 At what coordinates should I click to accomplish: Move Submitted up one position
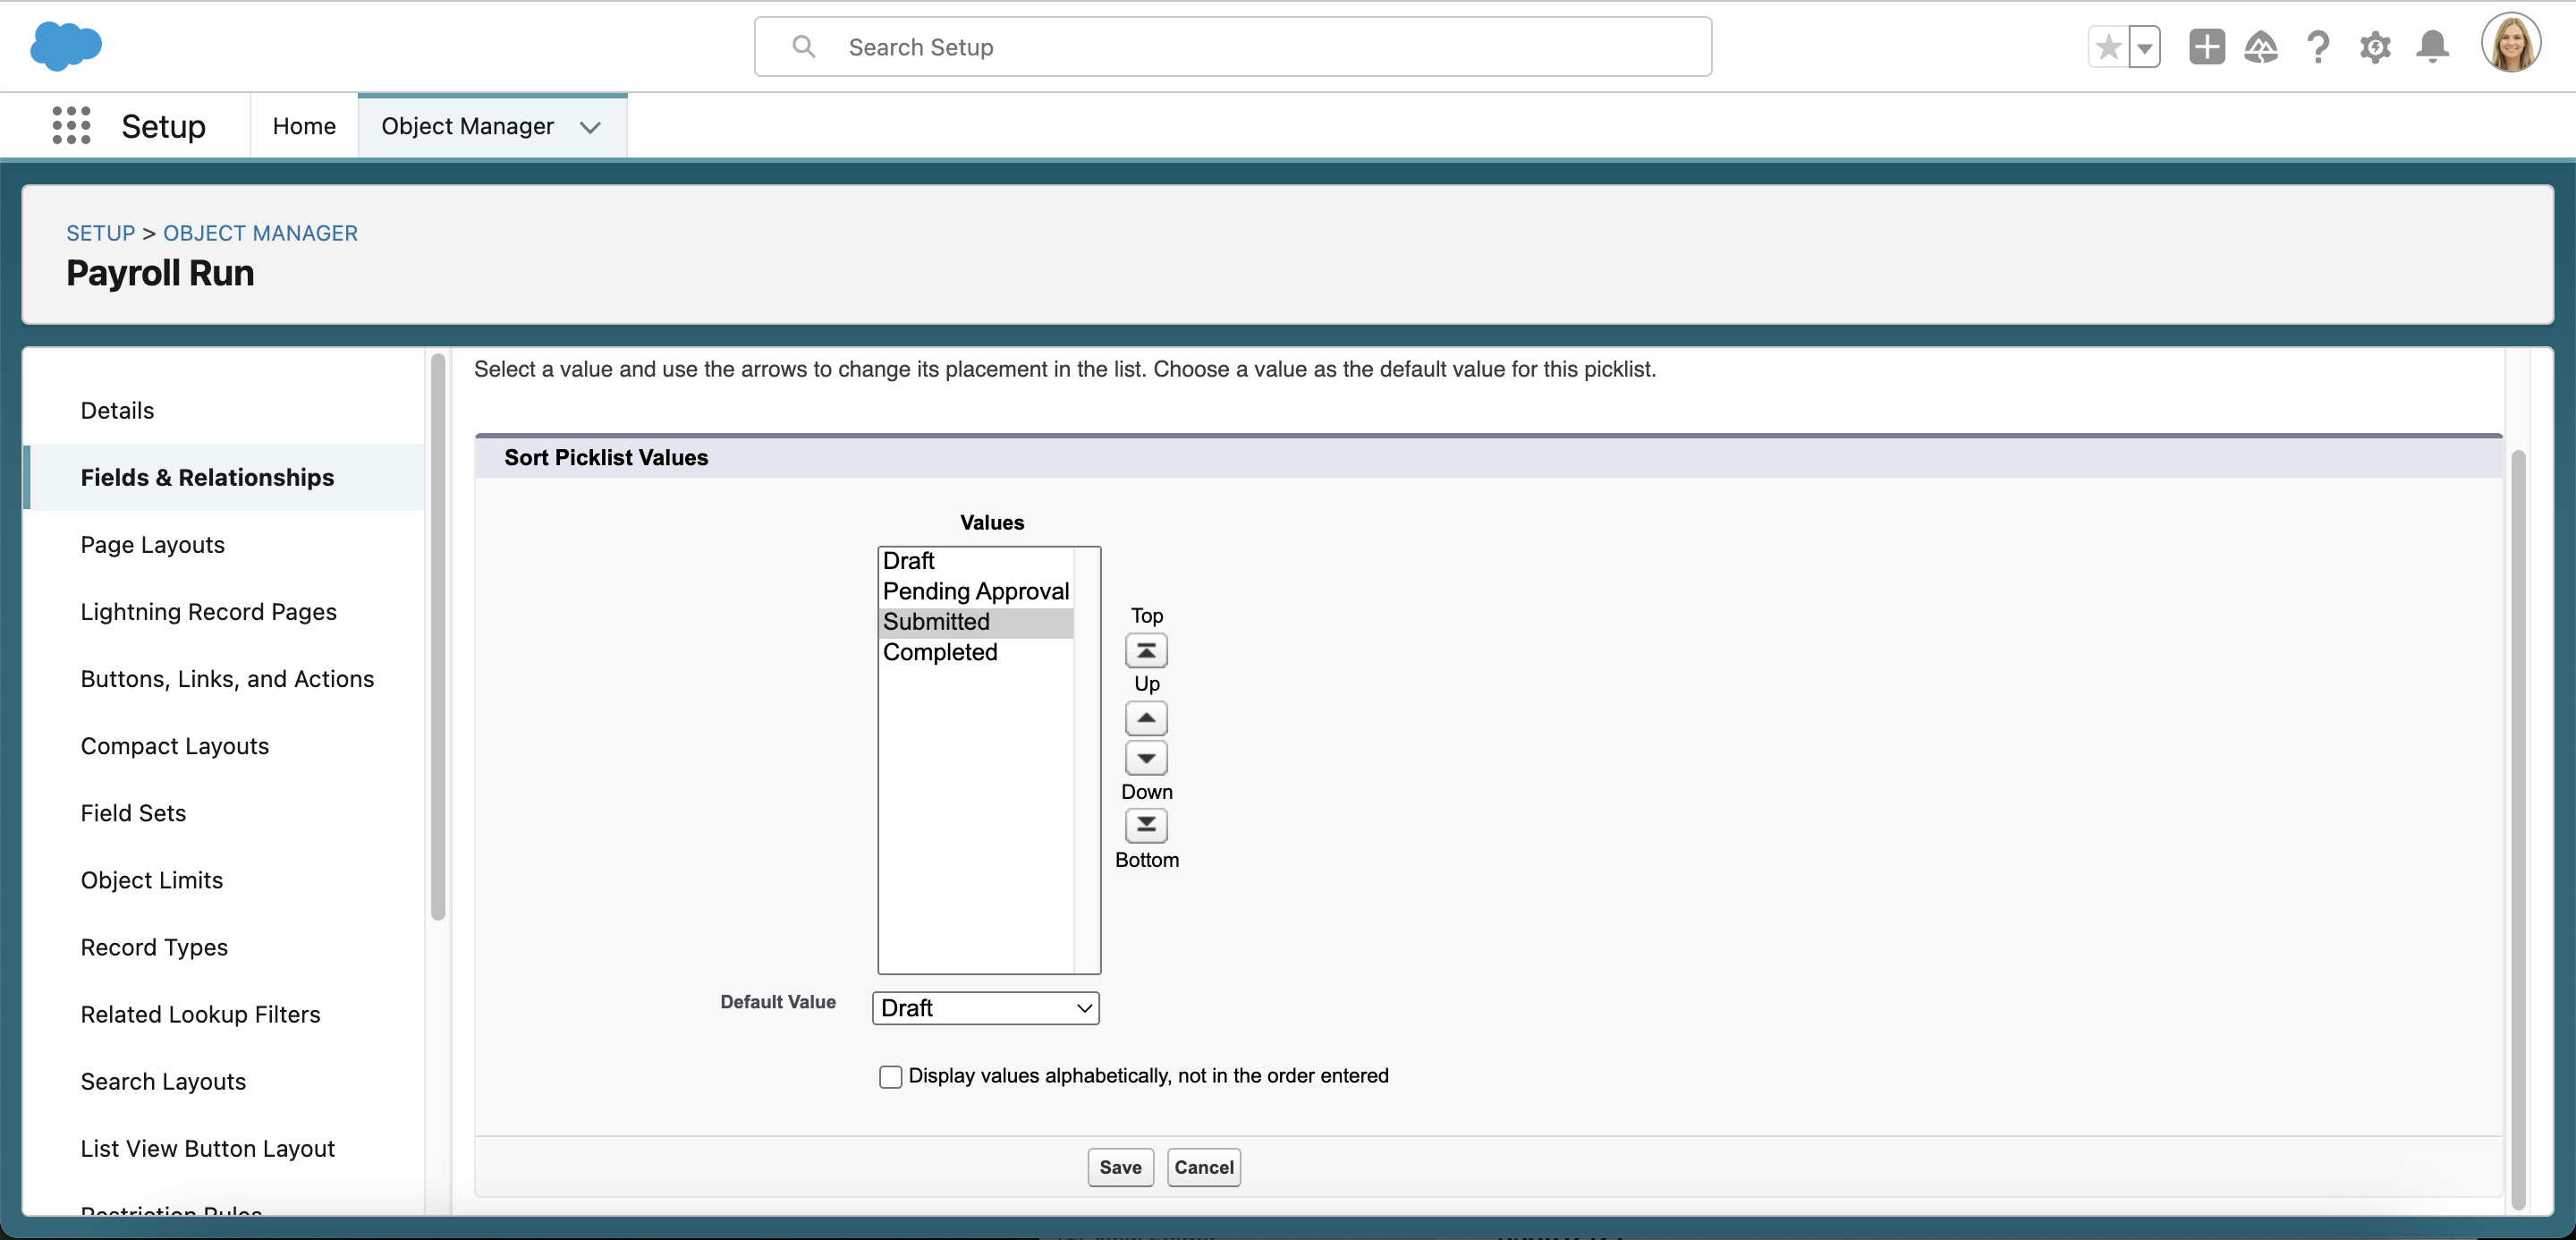(x=1146, y=718)
